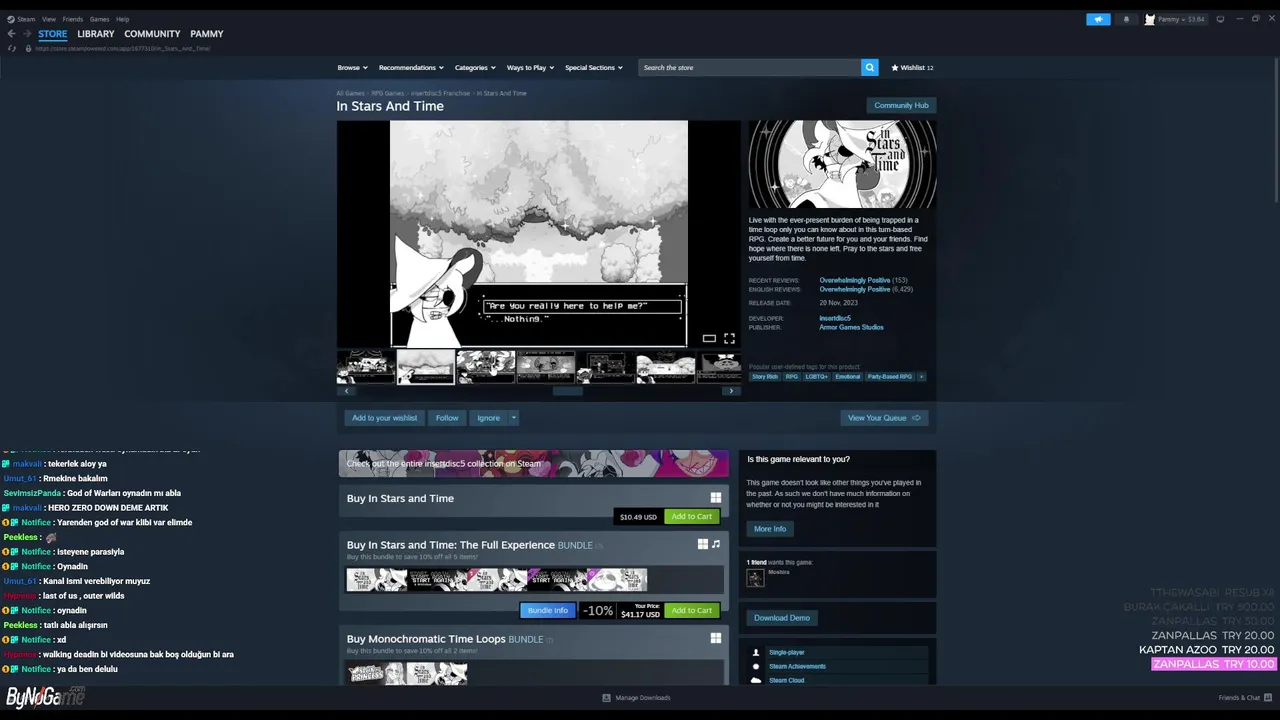1280x720 pixels.
Task: Expand the Ways to Play dropdown
Action: pyautogui.click(x=530, y=67)
